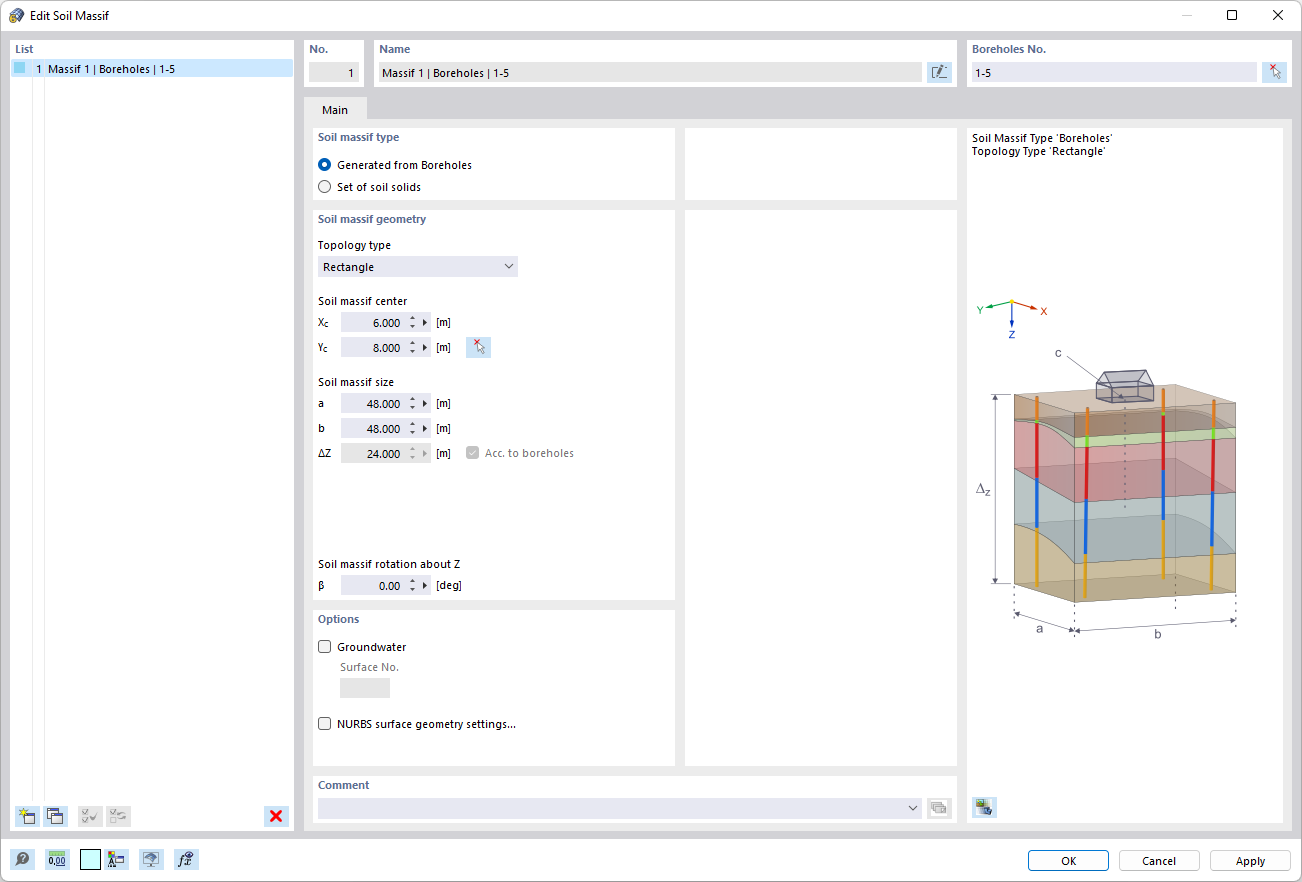1302x882 pixels.
Task: Click the help speech-bubble icon
Action: point(22,859)
